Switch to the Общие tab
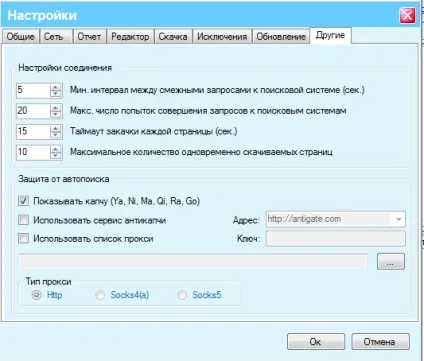 point(21,36)
